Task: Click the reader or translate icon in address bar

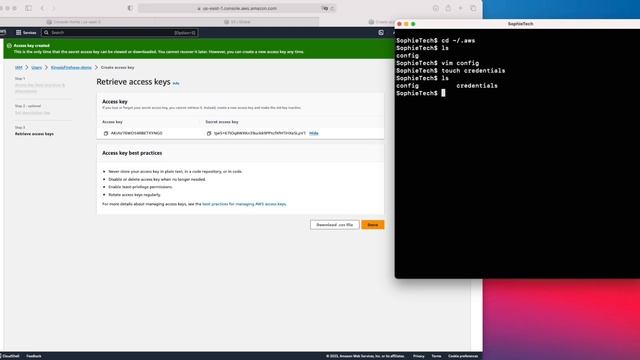Action: point(325,8)
